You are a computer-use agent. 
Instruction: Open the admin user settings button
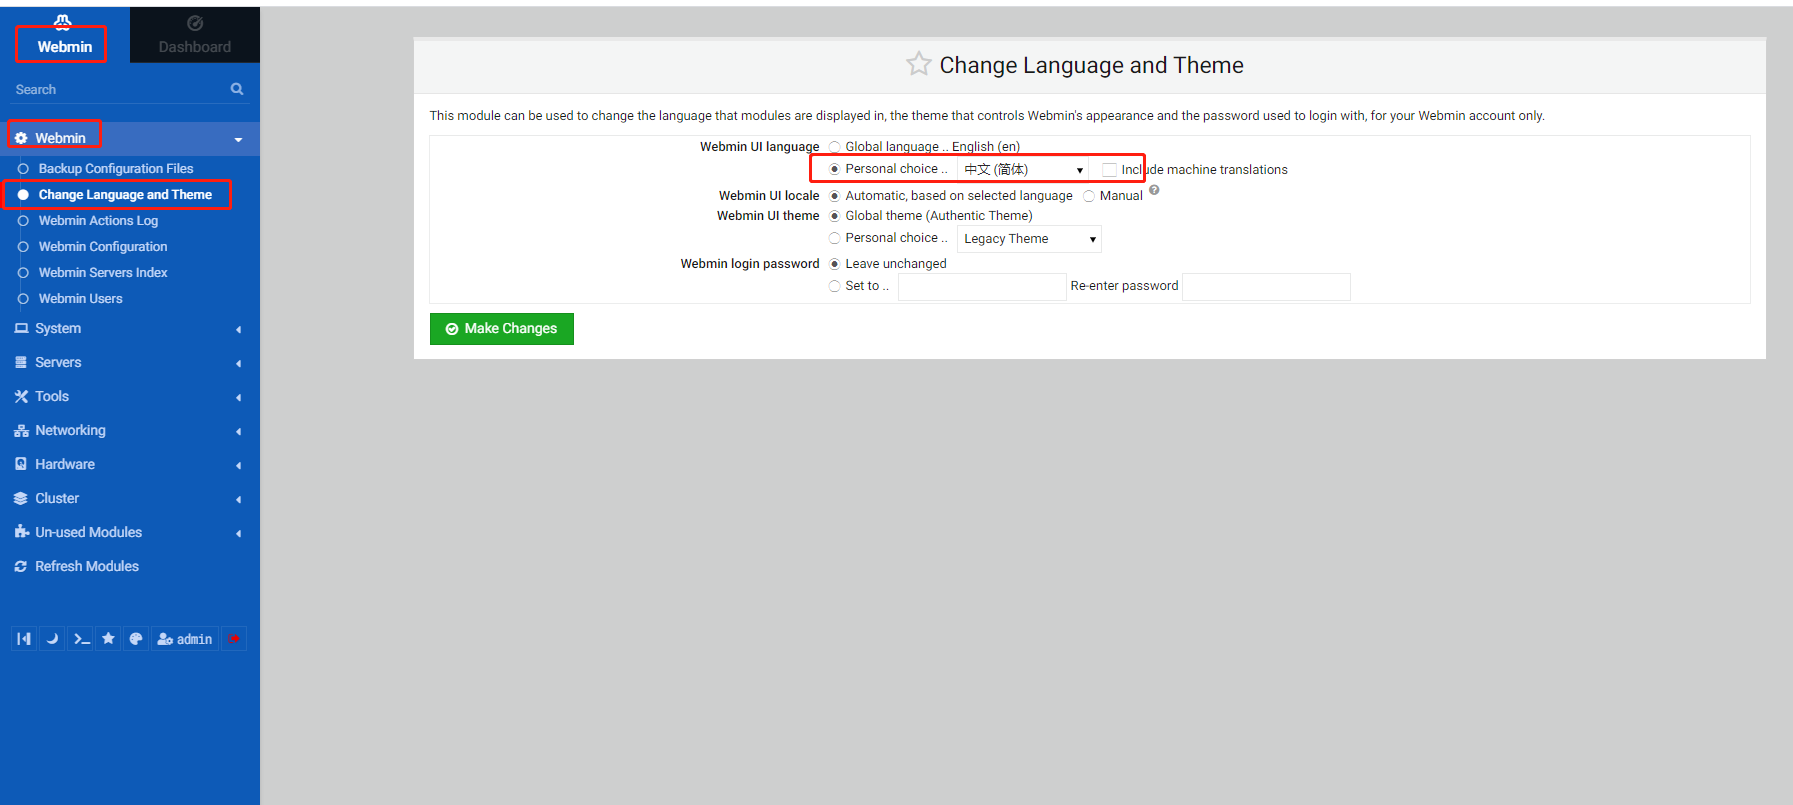[185, 639]
